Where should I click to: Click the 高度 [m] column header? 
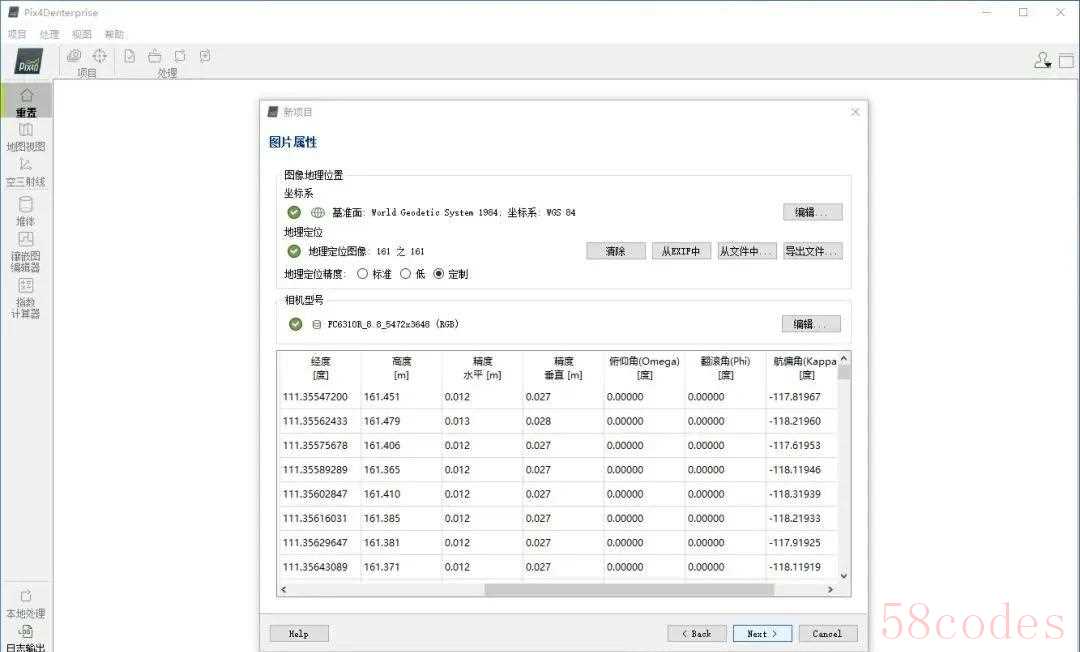coord(401,368)
